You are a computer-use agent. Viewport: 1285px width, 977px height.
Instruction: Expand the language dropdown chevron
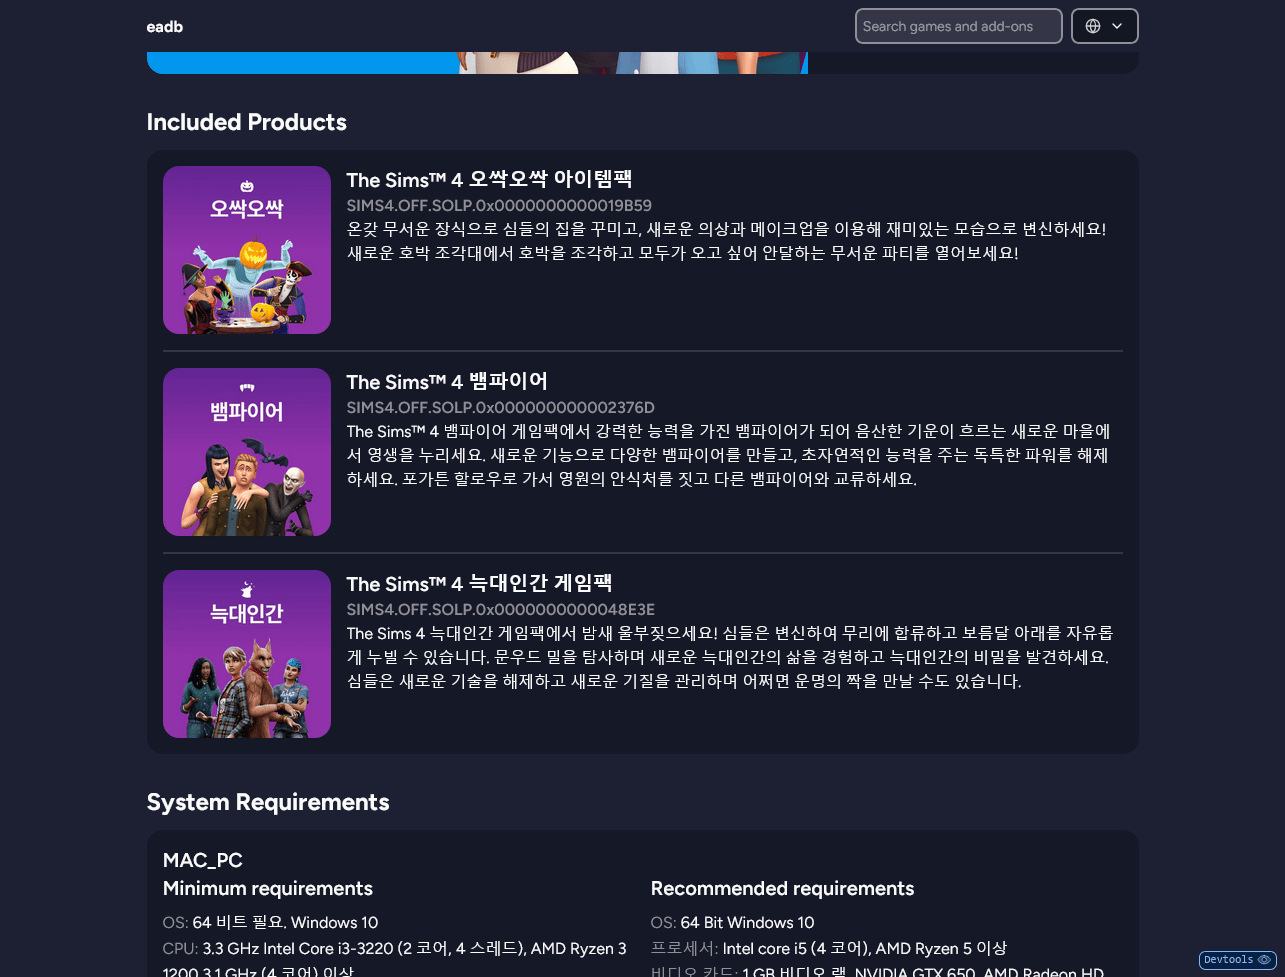pyautogui.click(x=1117, y=26)
